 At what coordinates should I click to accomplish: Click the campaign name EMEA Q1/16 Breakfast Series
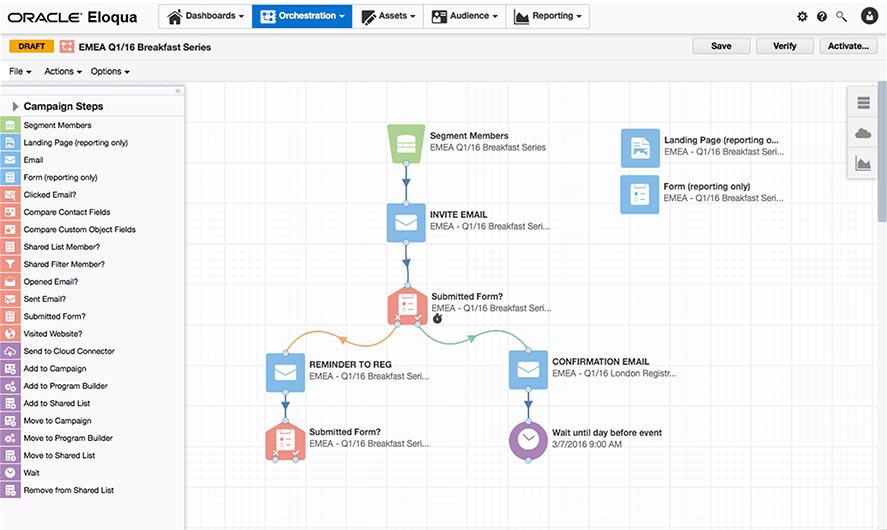(x=145, y=47)
